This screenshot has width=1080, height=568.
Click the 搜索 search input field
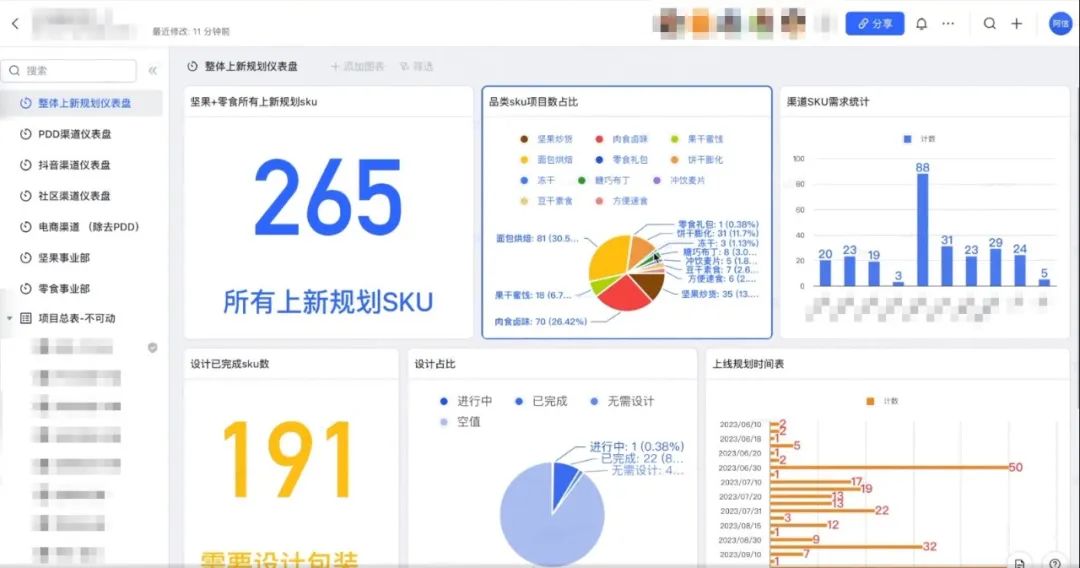69,70
